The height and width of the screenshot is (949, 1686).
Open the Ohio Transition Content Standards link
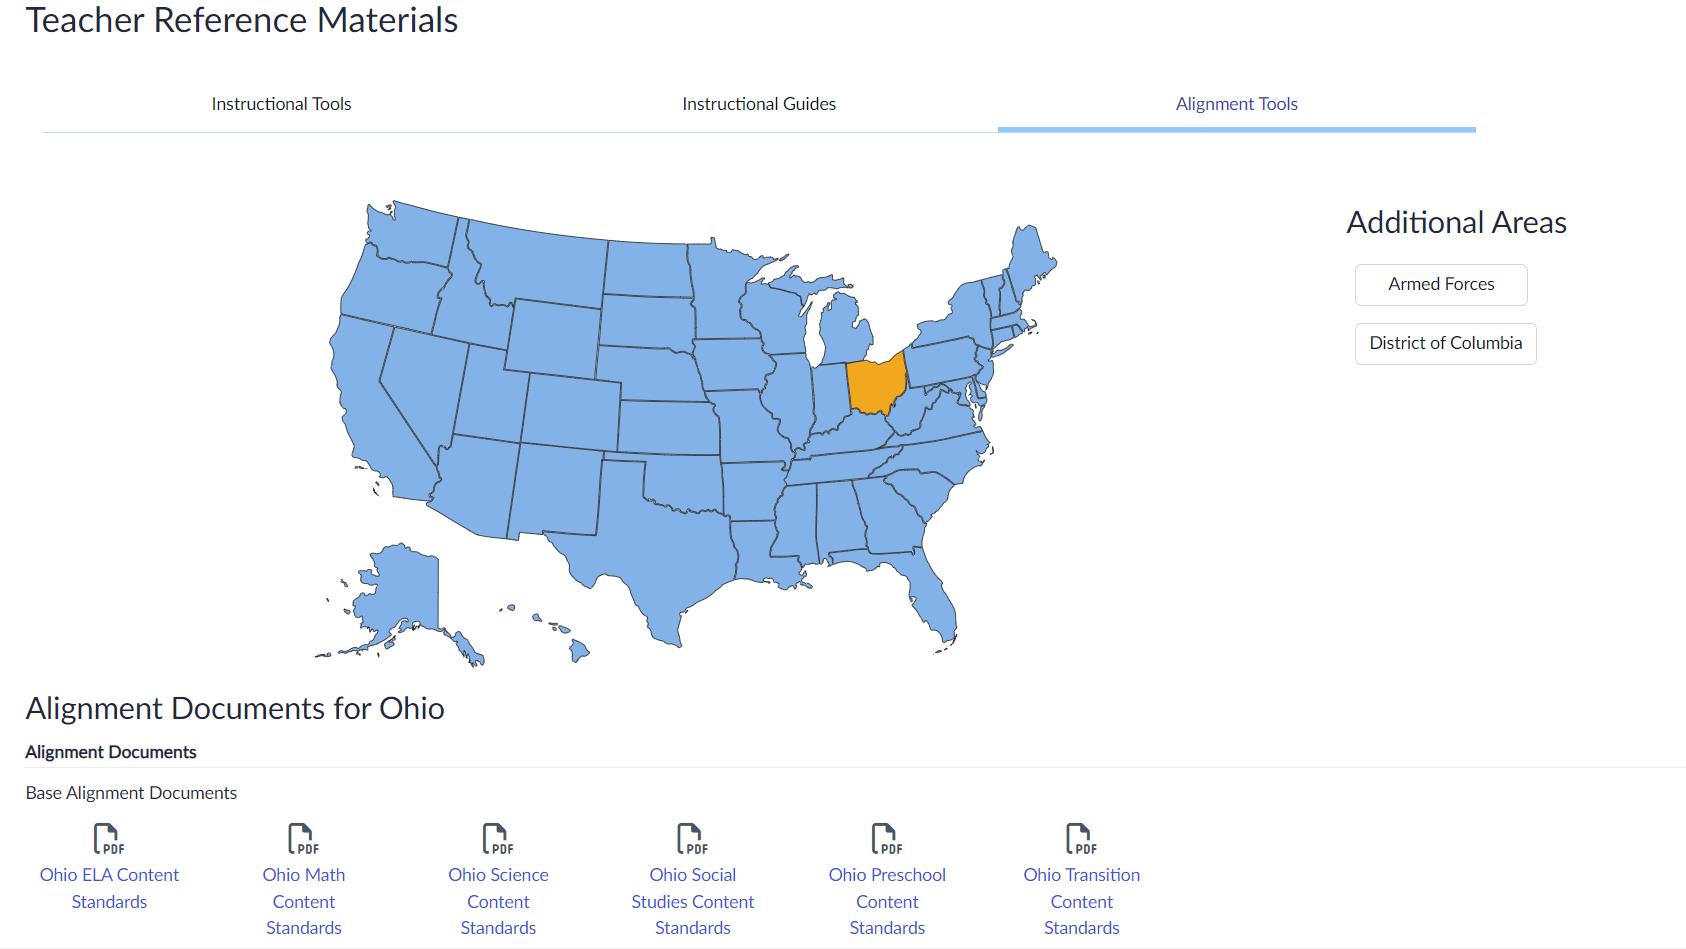(x=1081, y=900)
